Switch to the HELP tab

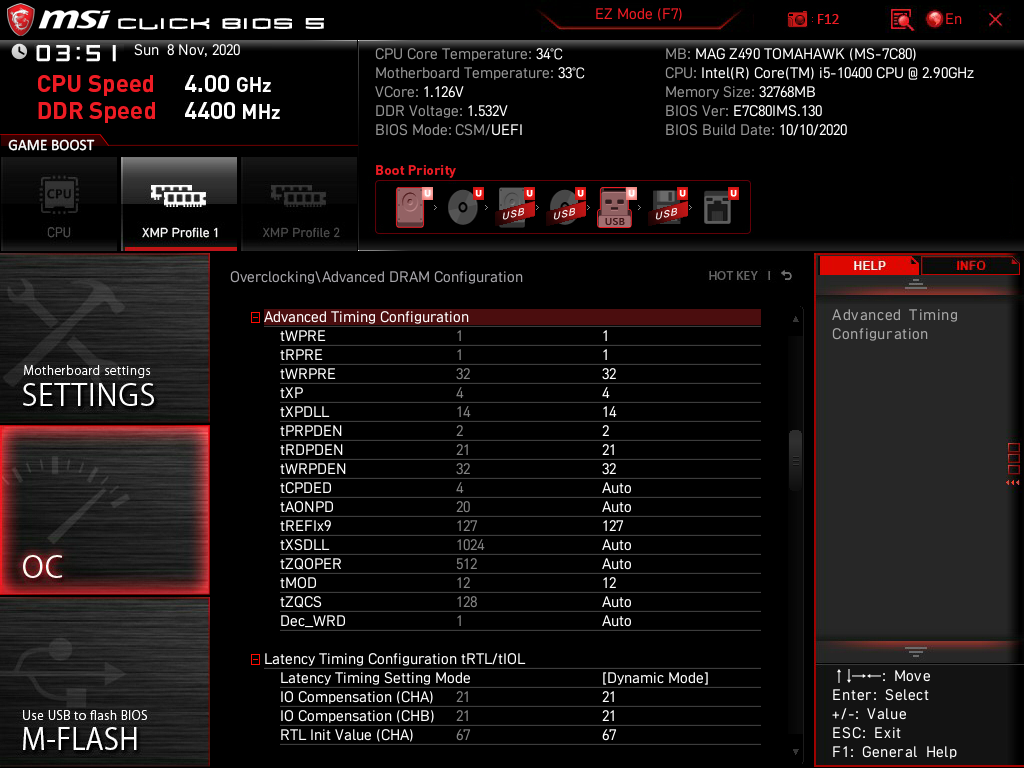[x=869, y=265]
